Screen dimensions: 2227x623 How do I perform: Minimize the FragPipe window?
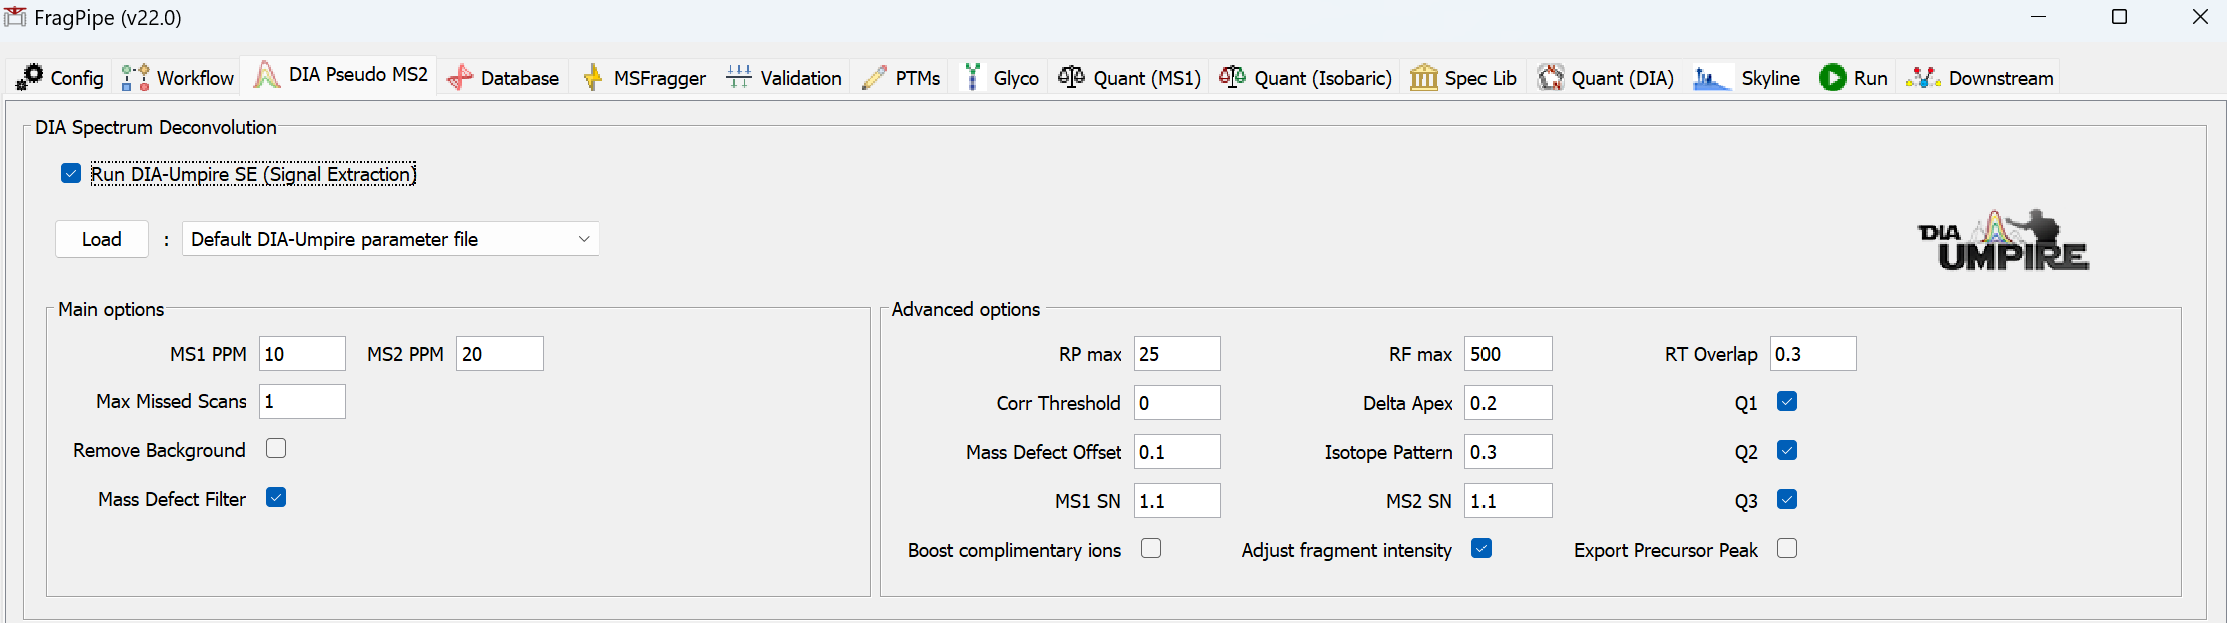[2038, 17]
